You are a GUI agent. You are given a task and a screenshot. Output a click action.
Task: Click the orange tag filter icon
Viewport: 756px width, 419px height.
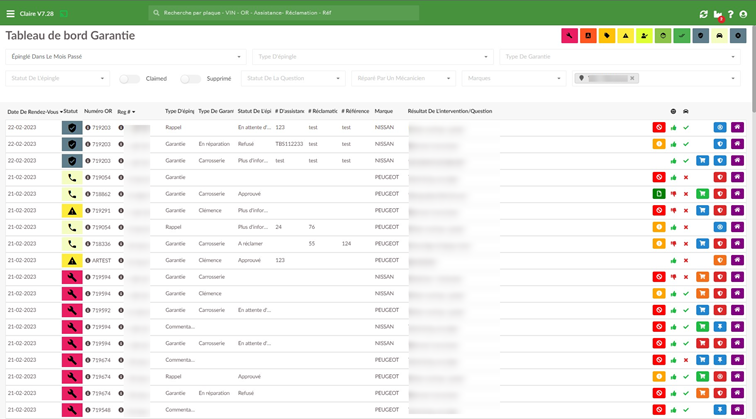tap(607, 36)
